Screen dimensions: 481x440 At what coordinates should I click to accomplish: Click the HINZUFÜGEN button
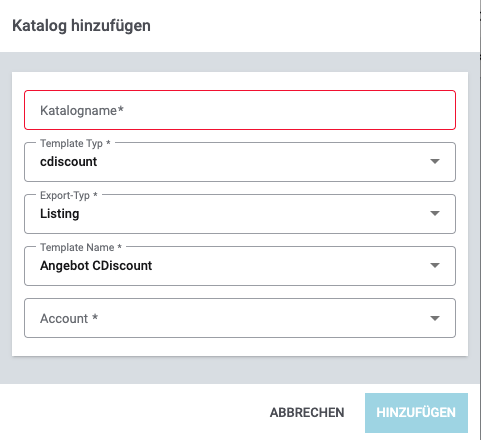click(x=416, y=413)
